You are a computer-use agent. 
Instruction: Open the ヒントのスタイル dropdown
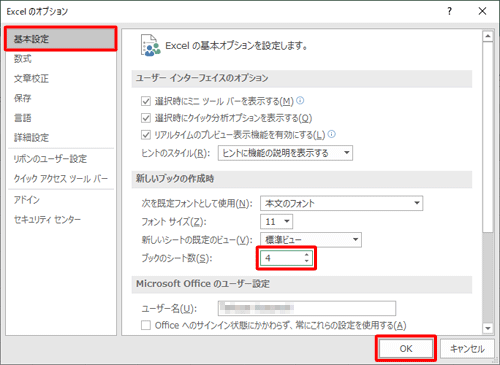(285, 153)
